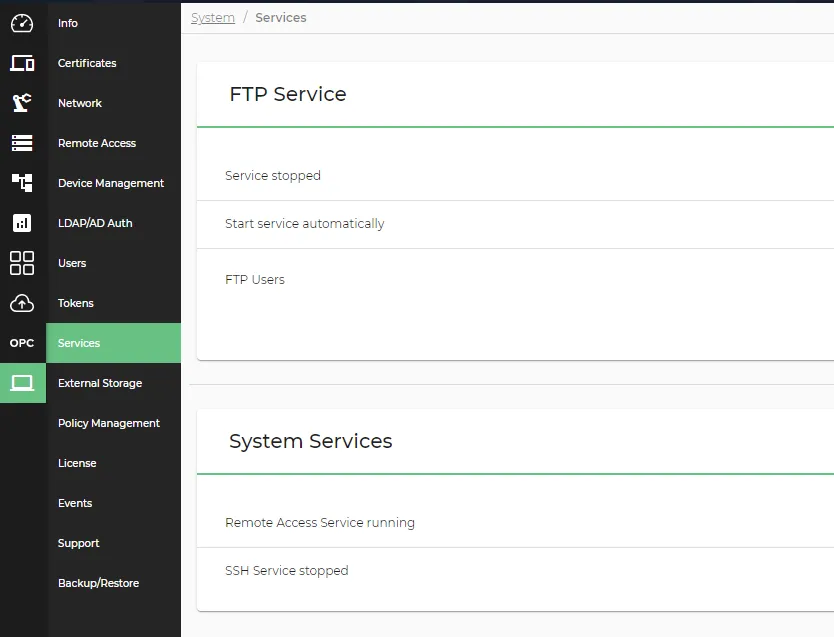The width and height of the screenshot is (834, 637).
Task: Click the devices icon in the sidebar
Action: (x=22, y=63)
